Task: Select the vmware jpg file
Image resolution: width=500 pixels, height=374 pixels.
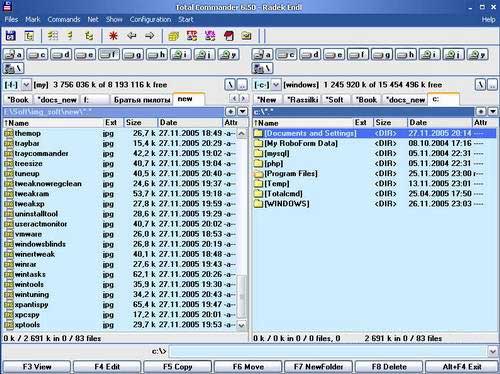Action: pos(120,234)
